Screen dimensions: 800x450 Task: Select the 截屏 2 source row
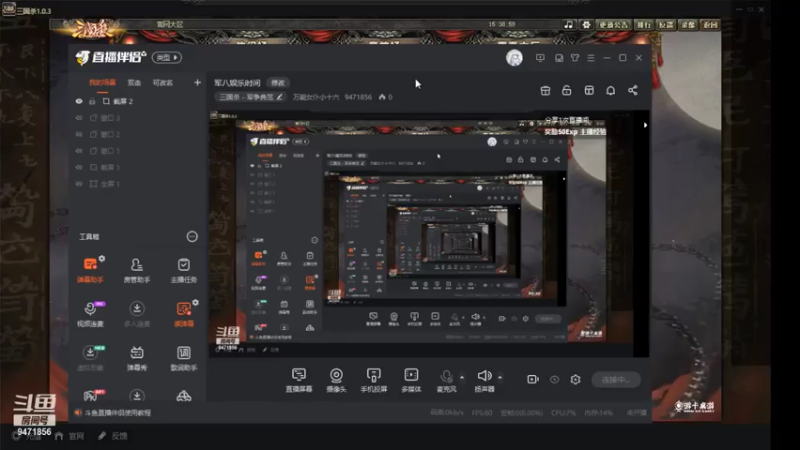(137, 101)
